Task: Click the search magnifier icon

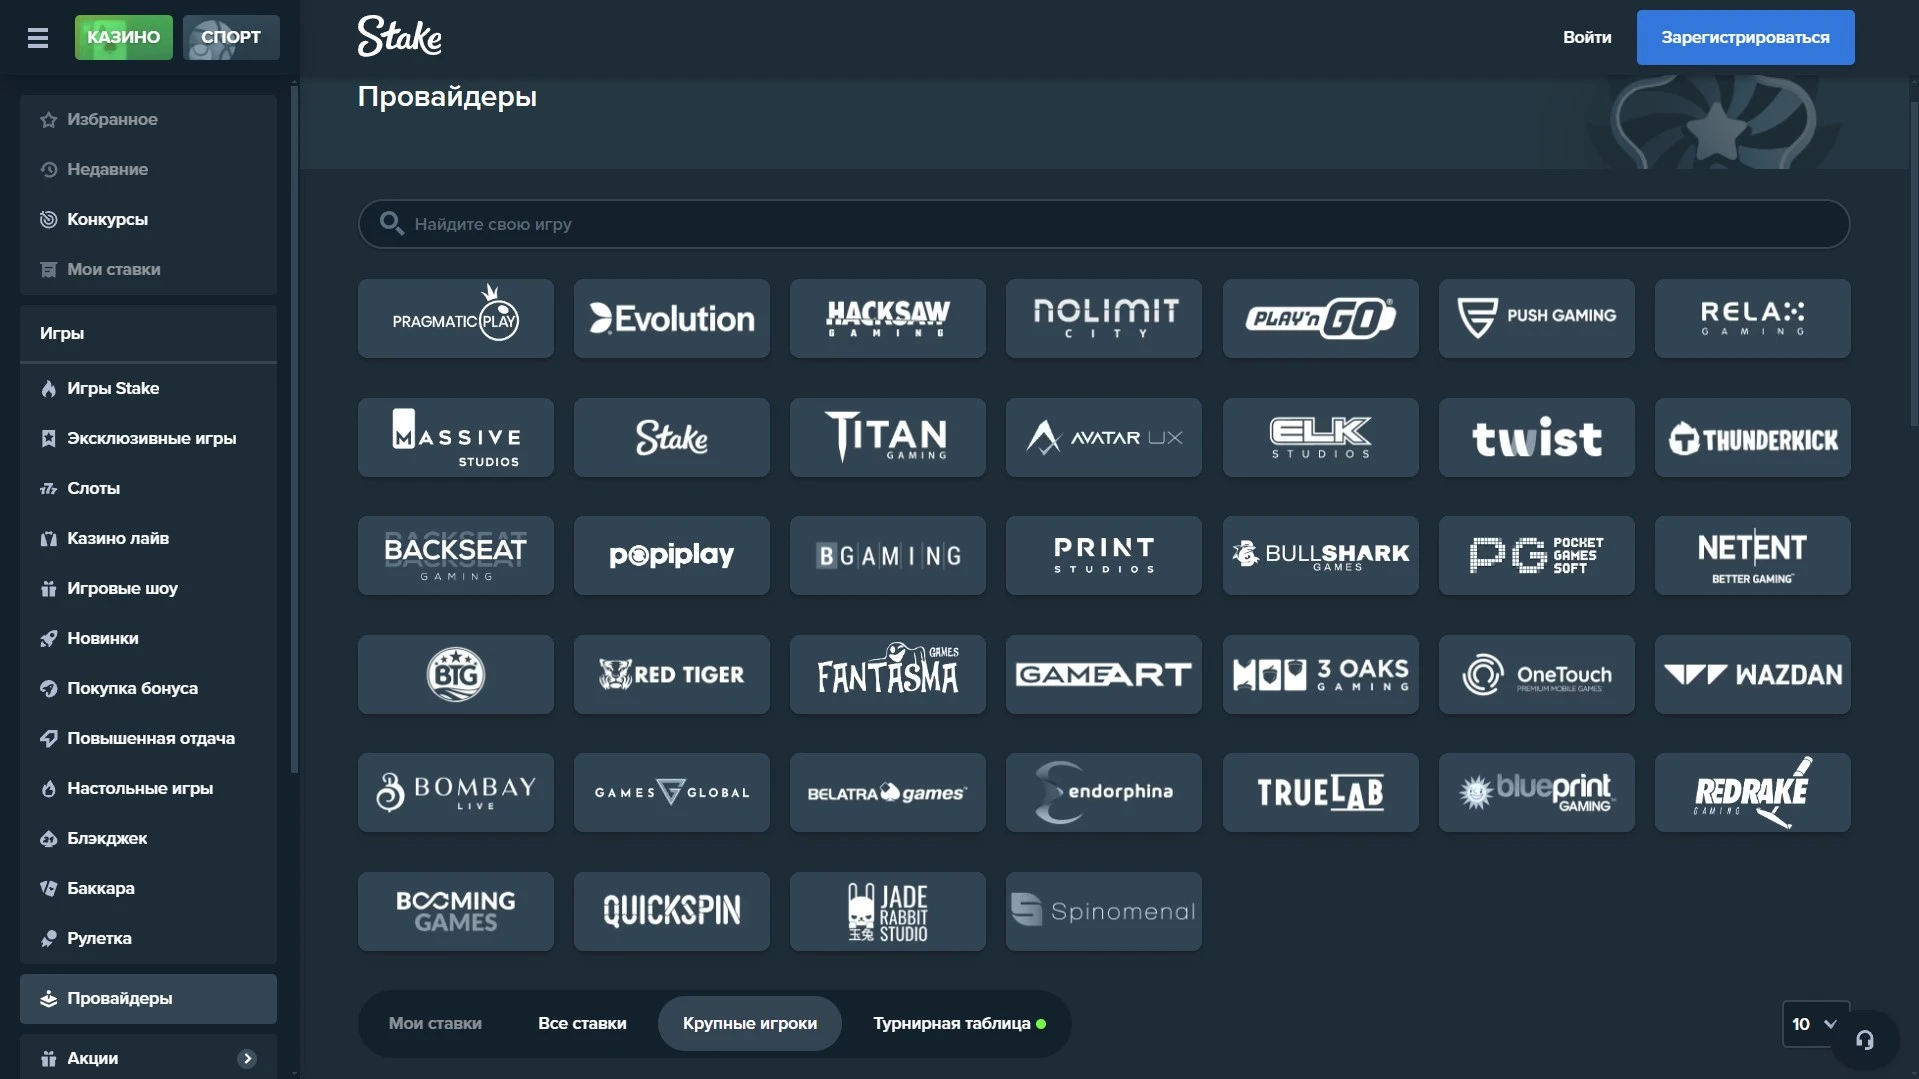Action: pyautogui.click(x=391, y=224)
